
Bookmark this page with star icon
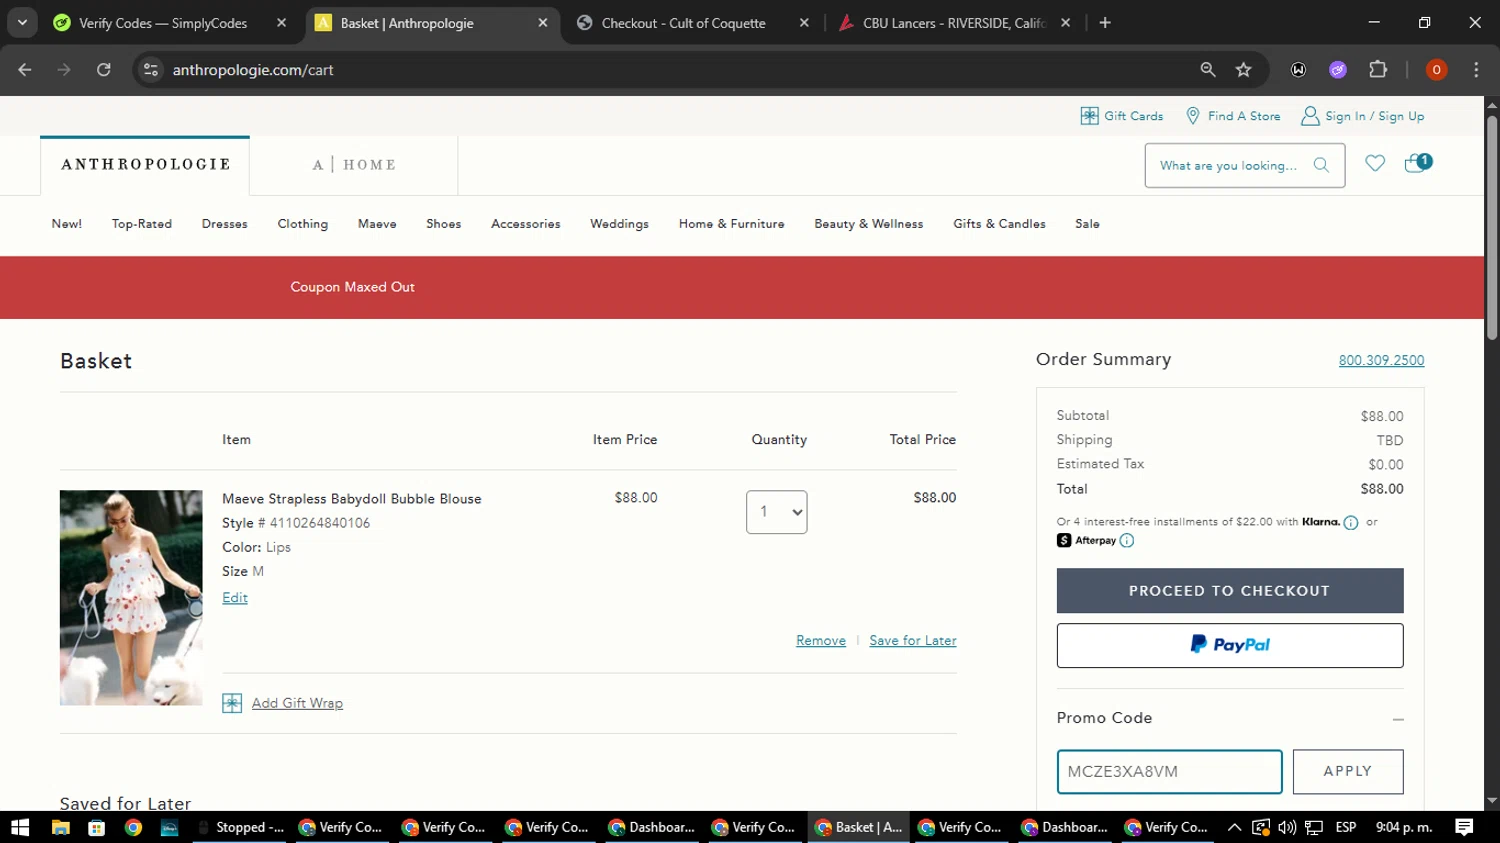(x=1243, y=69)
